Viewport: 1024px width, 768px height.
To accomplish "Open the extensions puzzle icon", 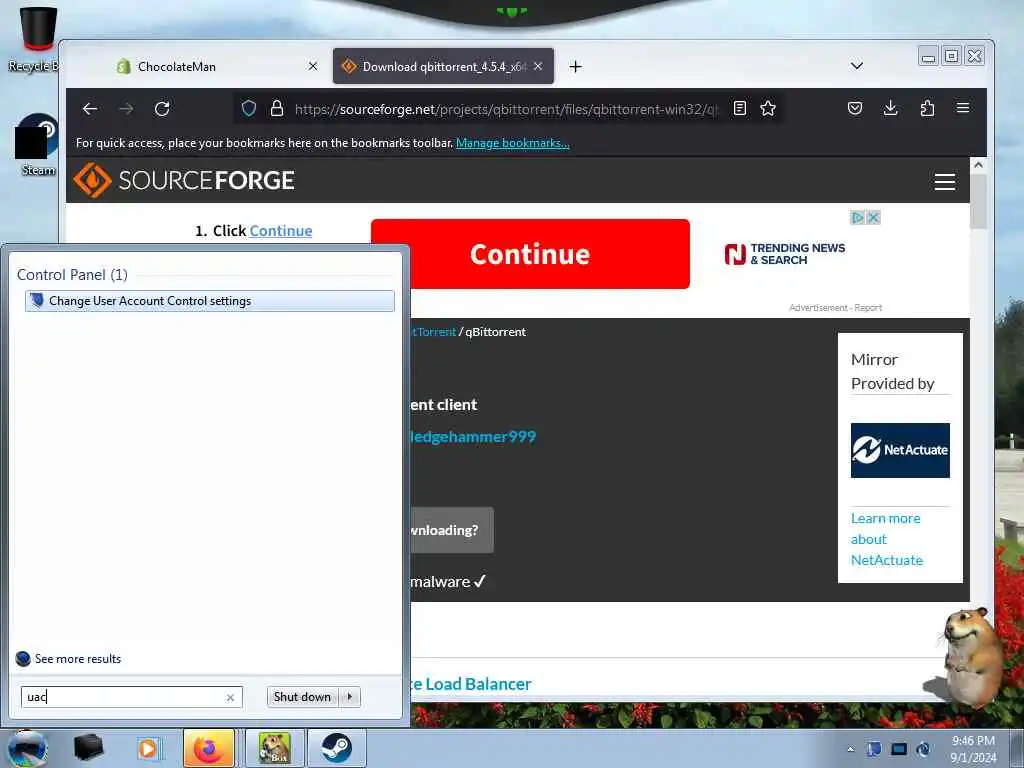I will 927,108.
